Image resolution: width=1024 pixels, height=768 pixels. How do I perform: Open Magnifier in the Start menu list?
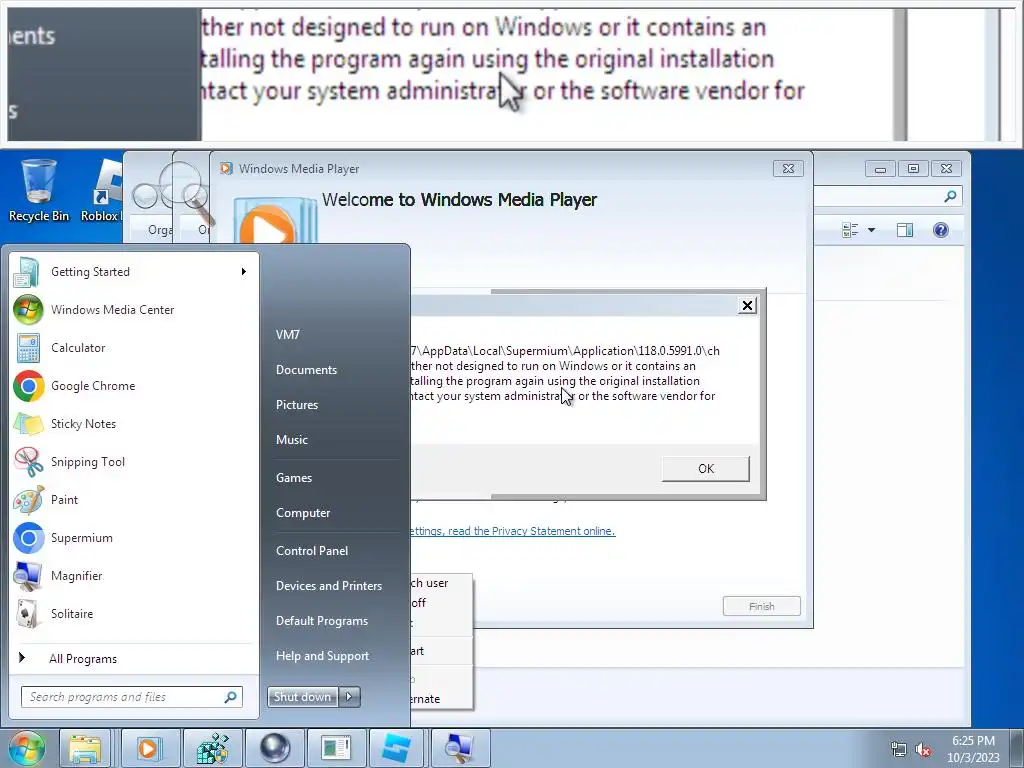pos(134,575)
